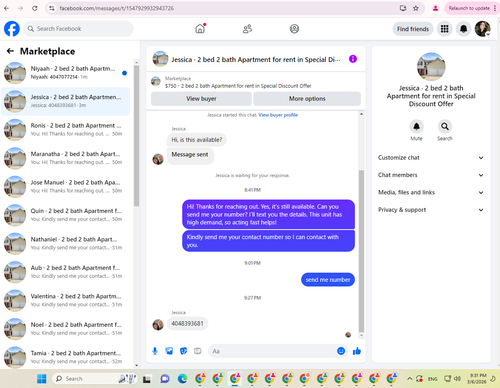The height and width of the screenshot is (388, 500).
Task: Click the Facebook logo
Action: pyautogui.click(x=12, y=29)
